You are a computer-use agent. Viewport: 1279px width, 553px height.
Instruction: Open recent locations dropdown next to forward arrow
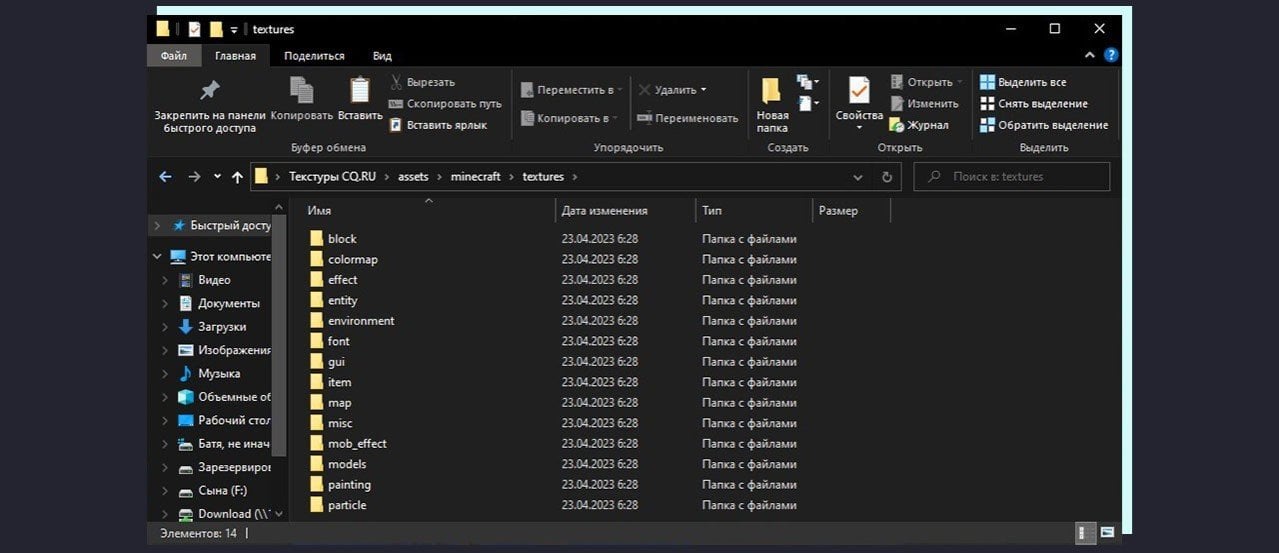[217, 177]
